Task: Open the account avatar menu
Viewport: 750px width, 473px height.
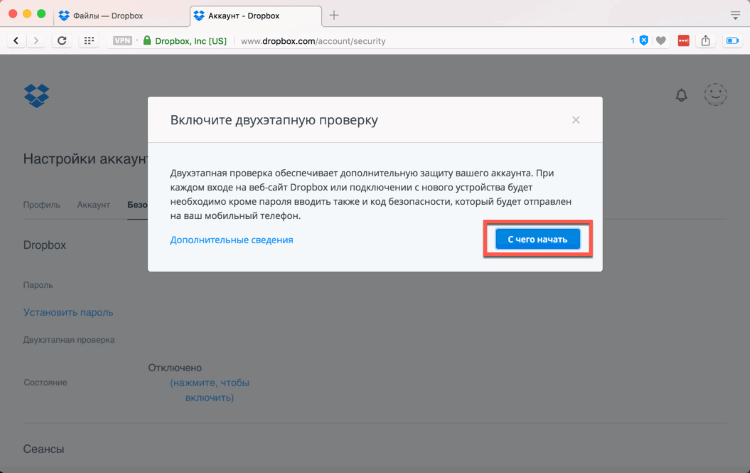Action: (x=715, y=96)
